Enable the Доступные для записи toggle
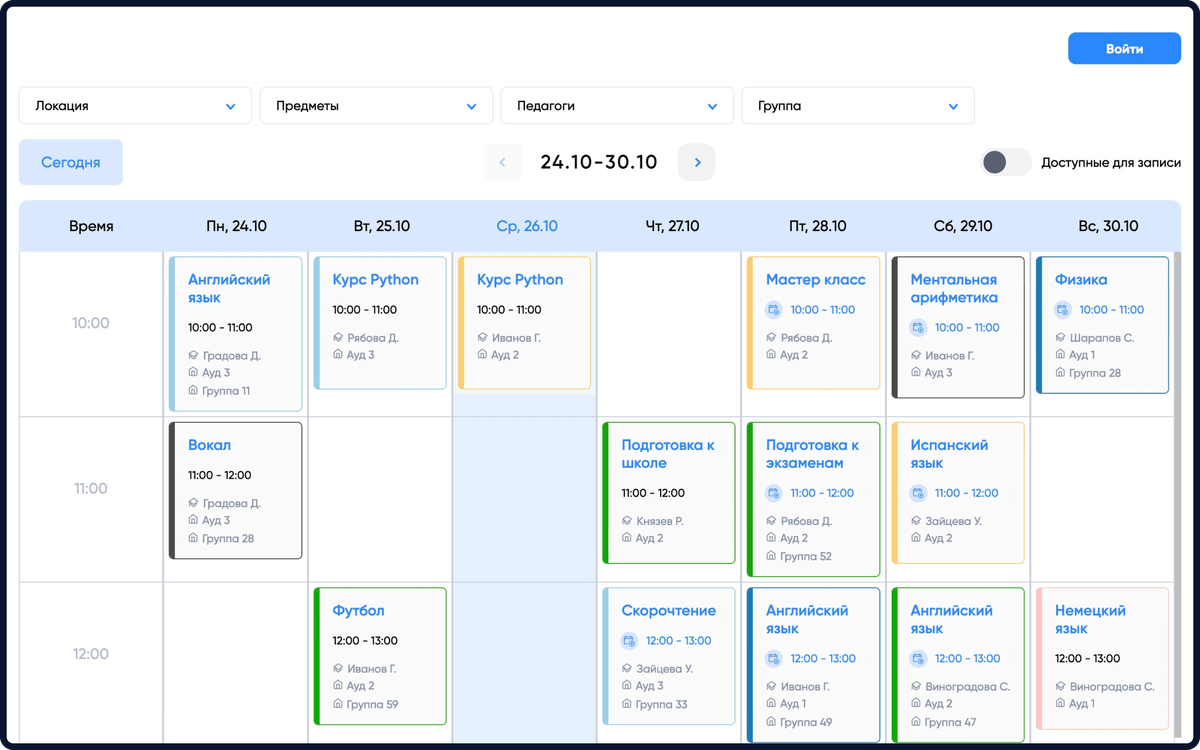Screen dimensions: 1200x750 (1006, 162)
